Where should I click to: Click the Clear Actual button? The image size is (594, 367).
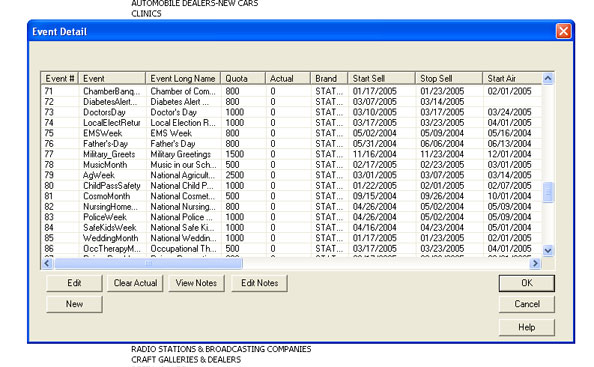tap(135, 283)
